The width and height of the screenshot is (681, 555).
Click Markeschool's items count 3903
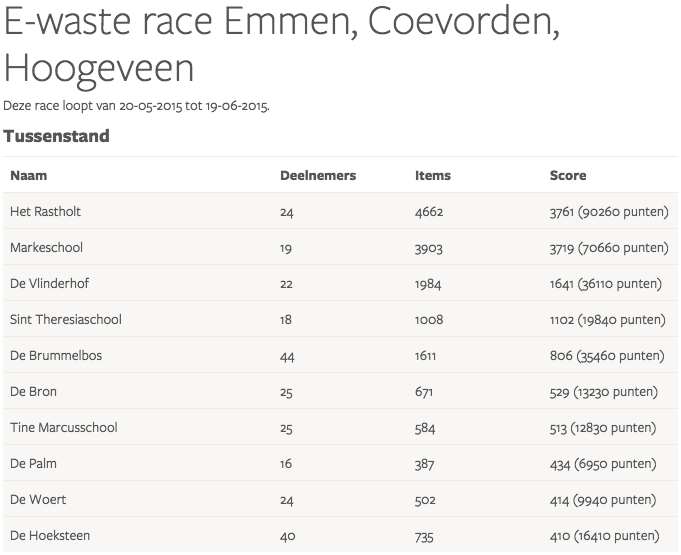coord(428,248)
